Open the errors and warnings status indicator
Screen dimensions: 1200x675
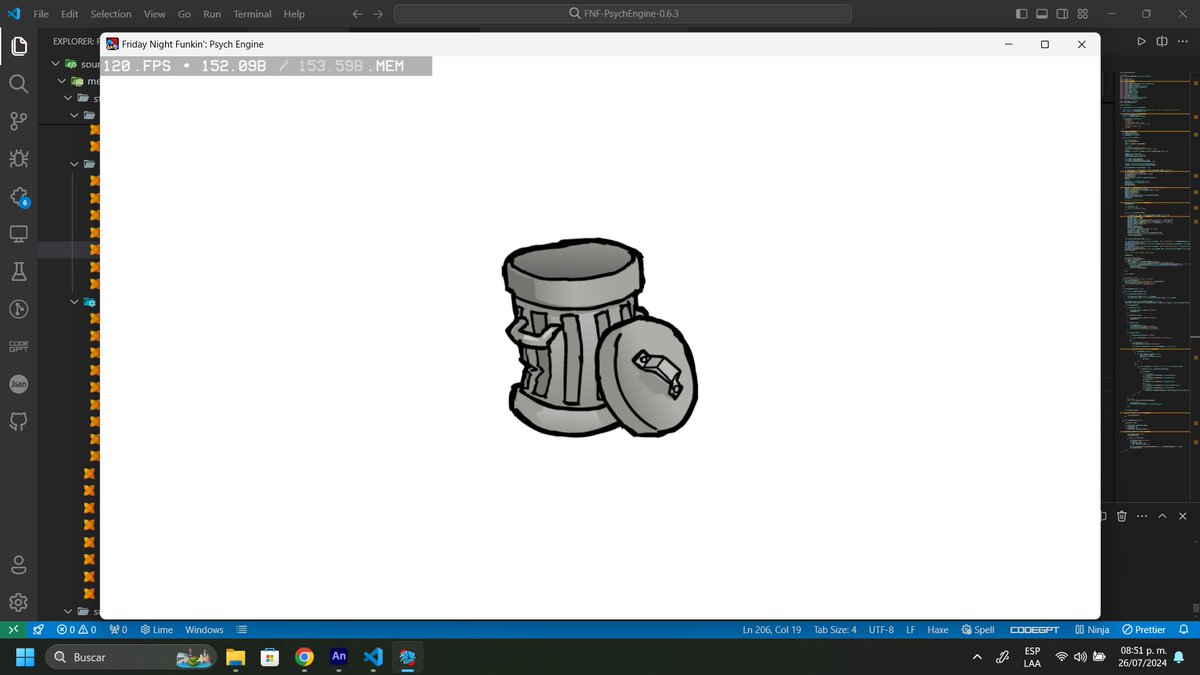[x=77, y=630]
